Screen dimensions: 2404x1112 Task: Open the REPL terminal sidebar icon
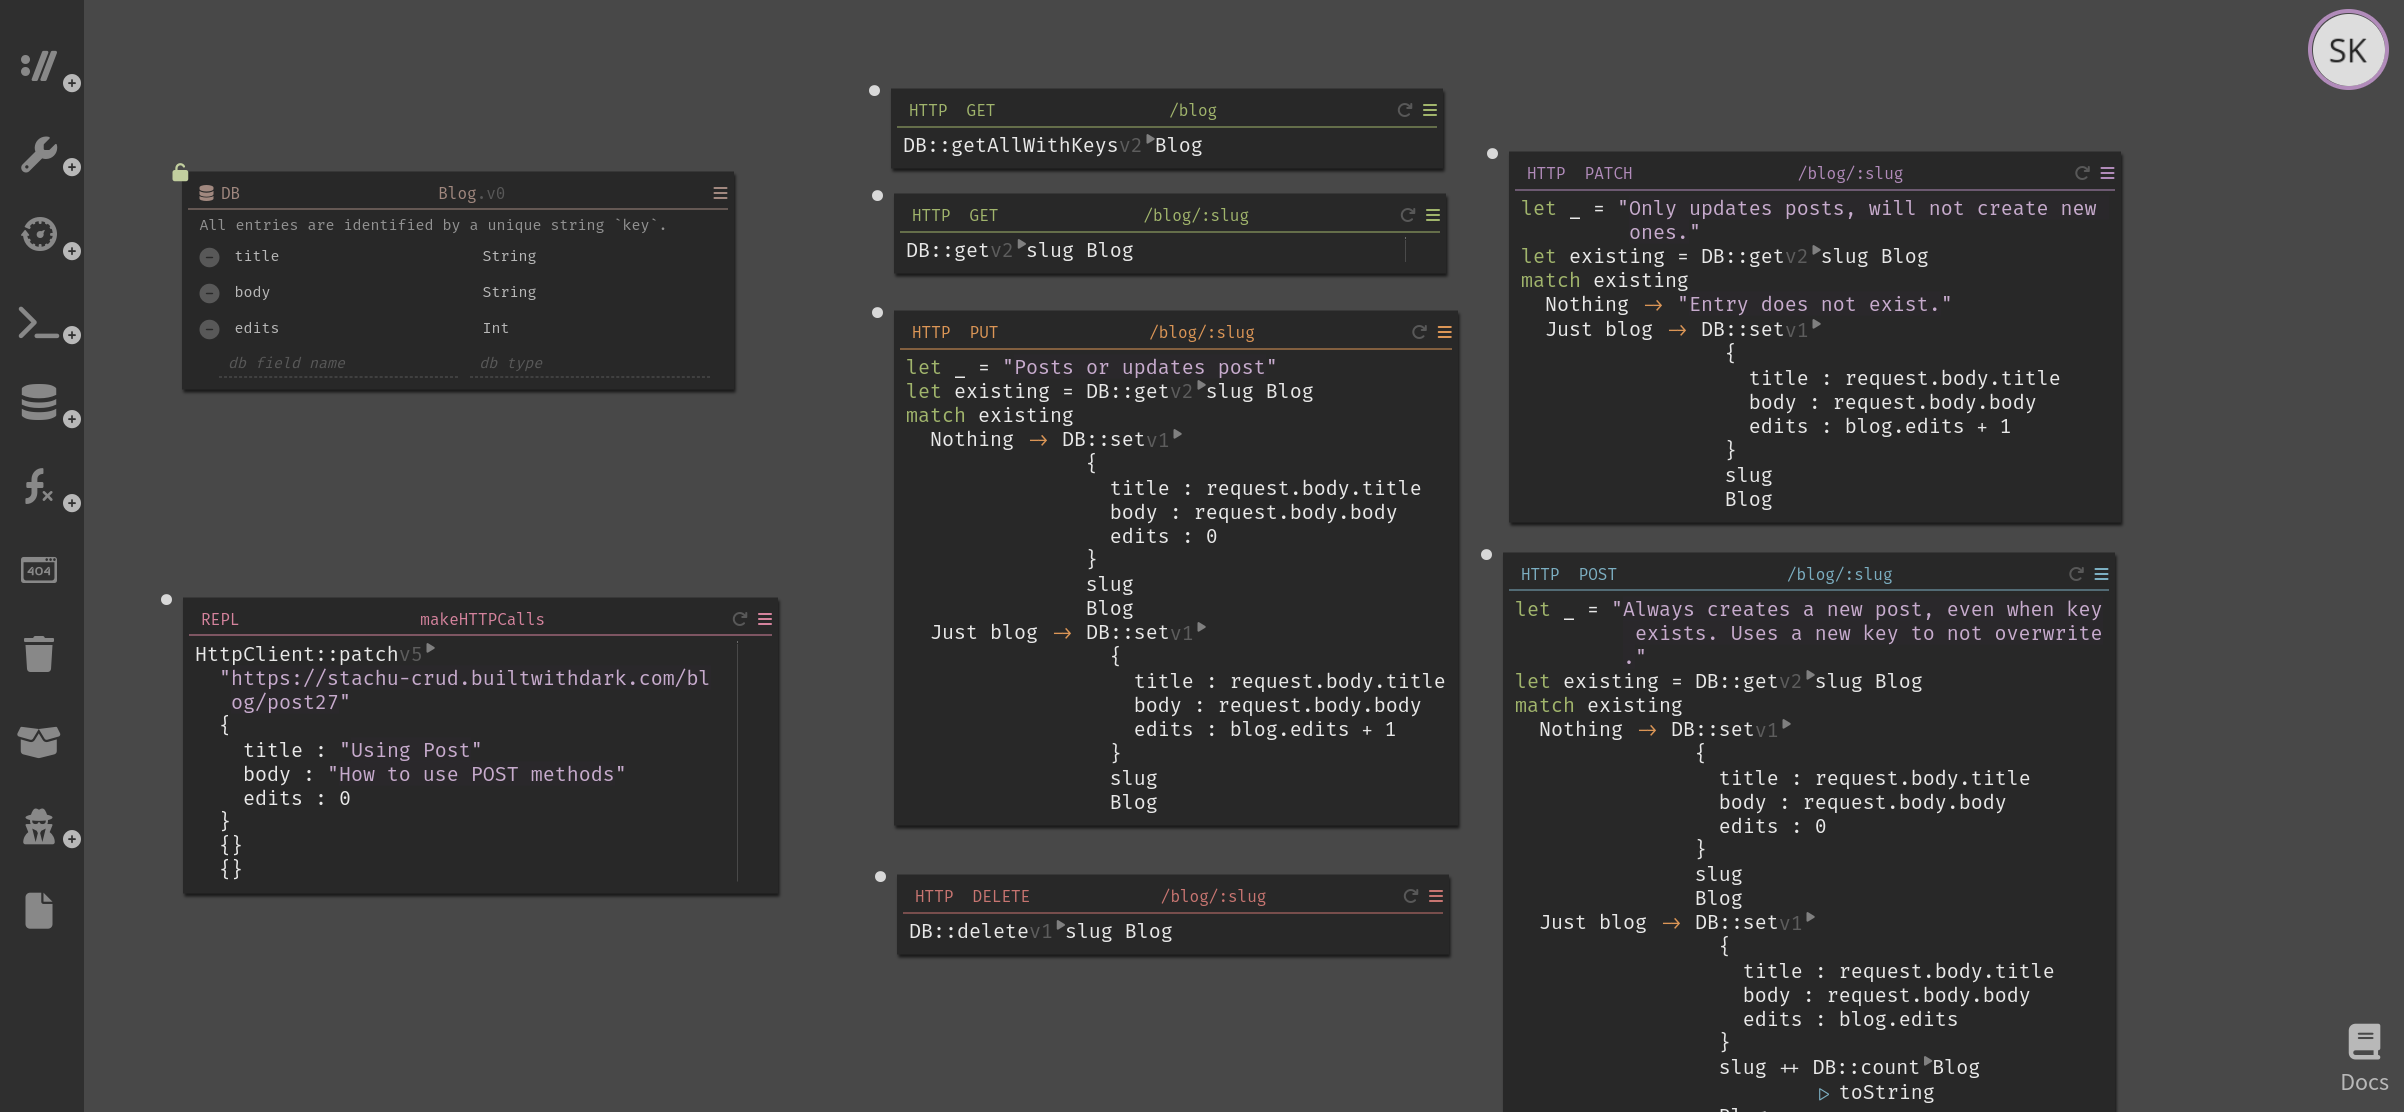(39, 324)
